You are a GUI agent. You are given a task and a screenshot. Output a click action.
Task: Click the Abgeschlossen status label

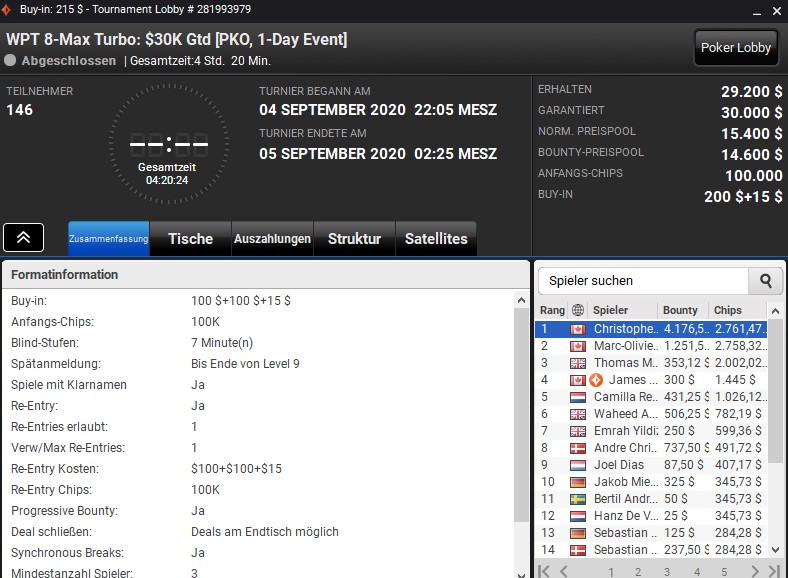click(68, 61)
